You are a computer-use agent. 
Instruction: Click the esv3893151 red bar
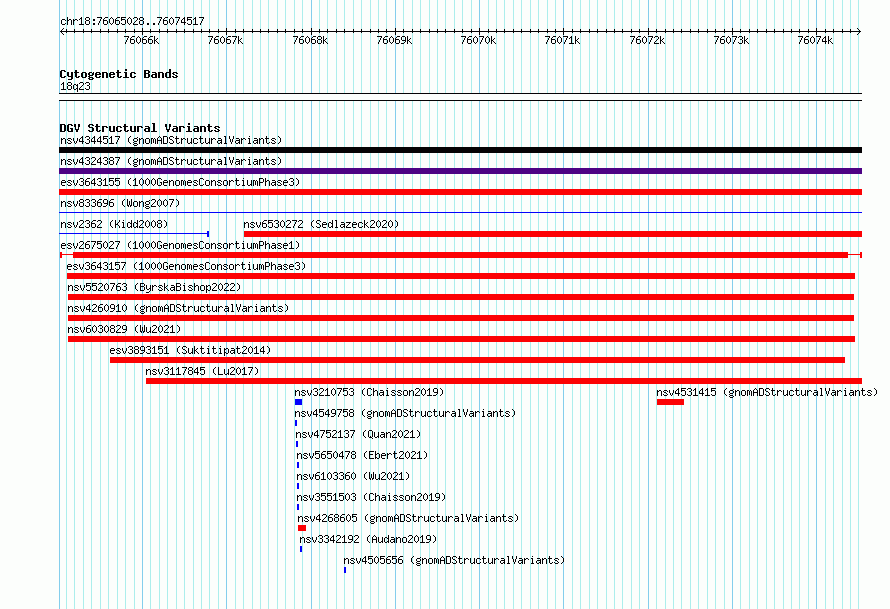(x=477, y=360)
